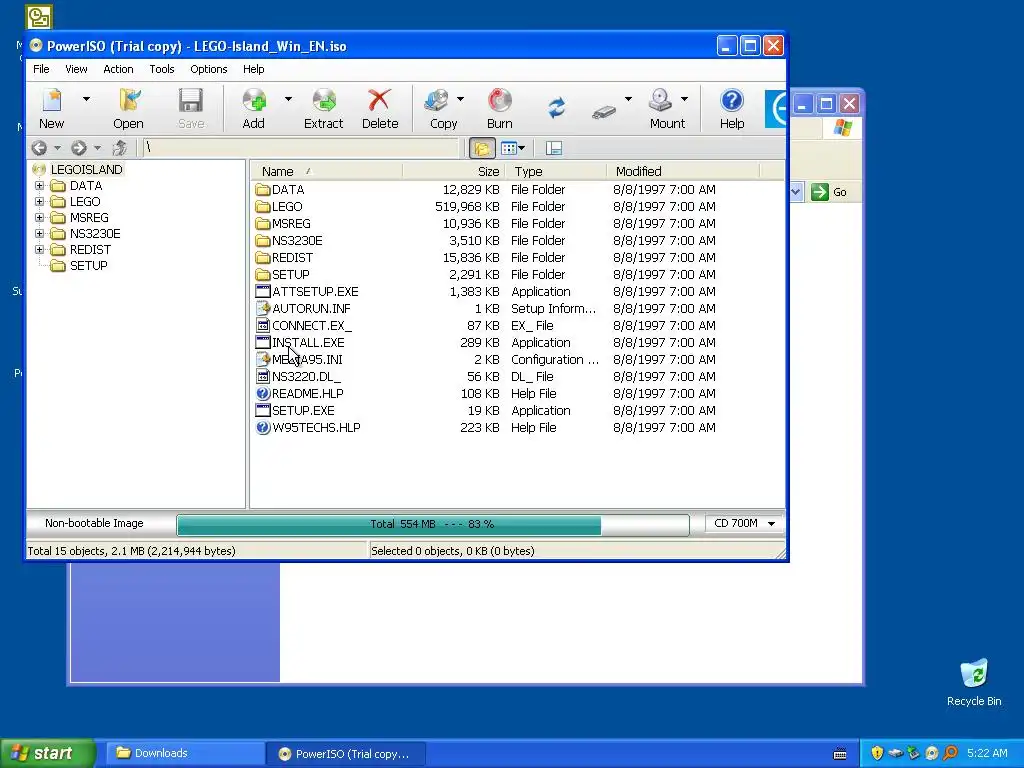Viewport: 1024px width, 768px height.
Task: Toggle the properties pane icon
Action: point(554,148)
